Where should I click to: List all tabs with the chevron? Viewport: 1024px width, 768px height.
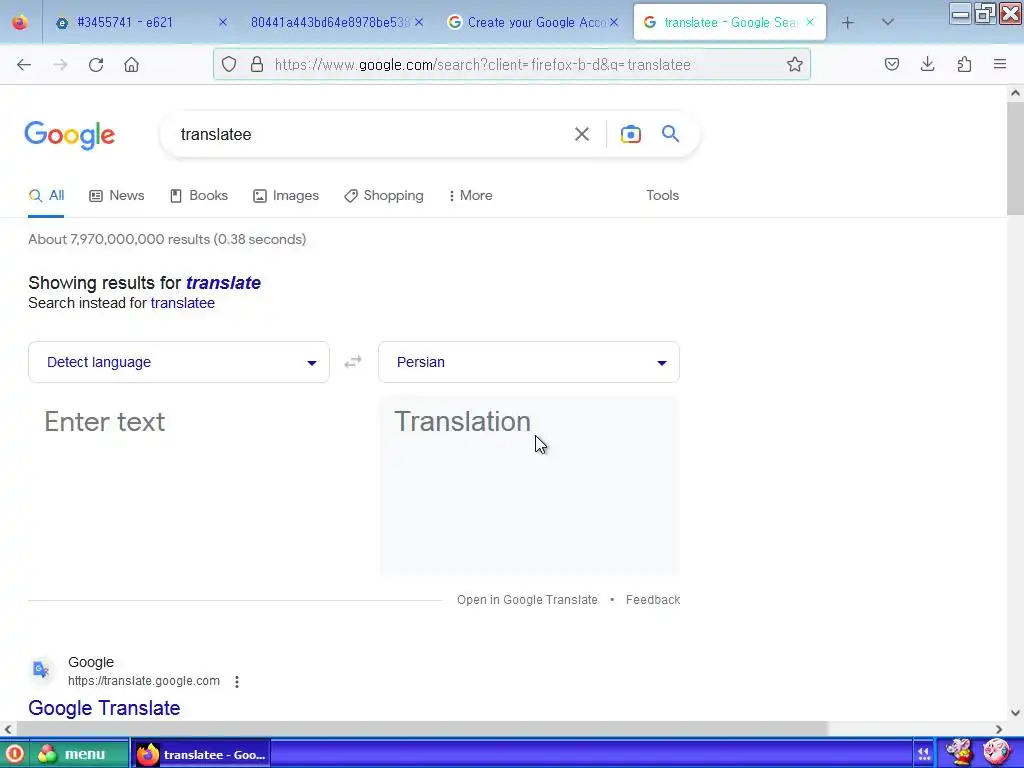(888, 22)
